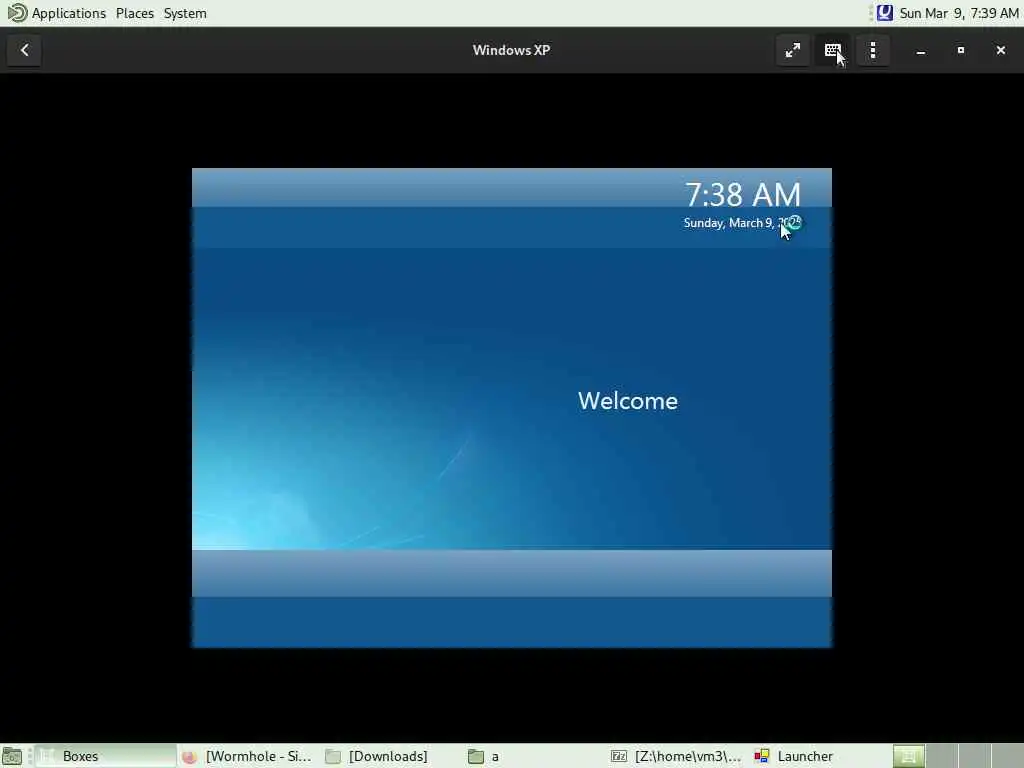
Task: Open the panel clock showing Sun Mar 9
Action: 958,13
